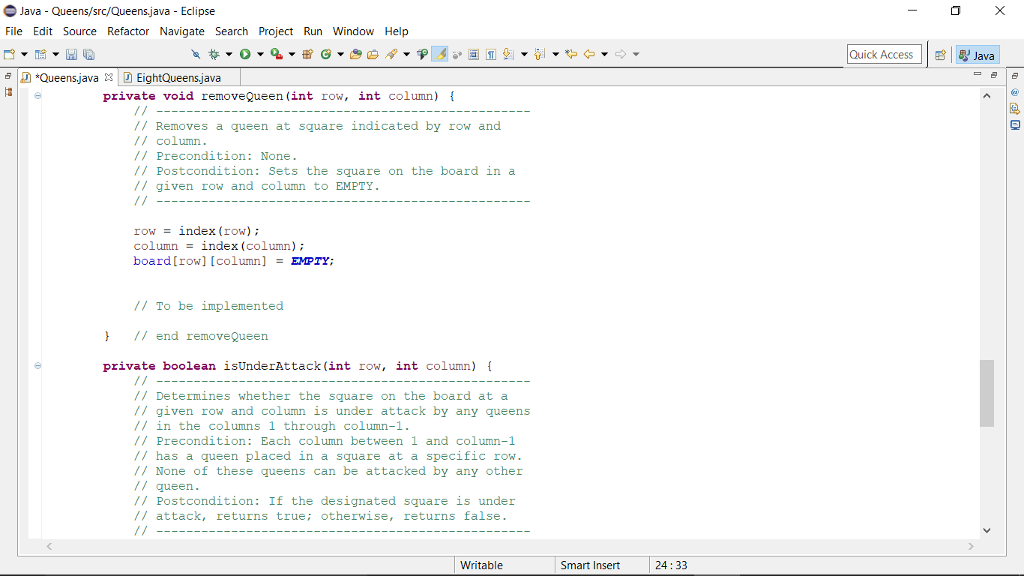Click the Previous Annotation icon
1024x576 pixels.
click(539, 54)
